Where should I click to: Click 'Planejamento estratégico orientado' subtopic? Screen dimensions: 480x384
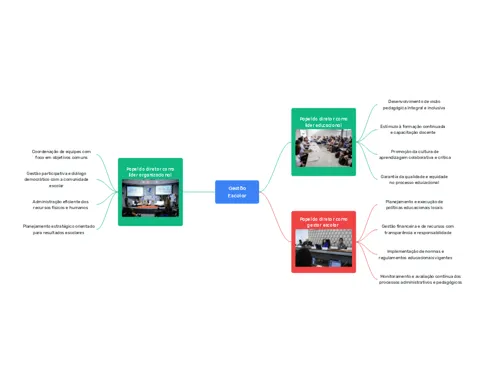click(59, 229)
